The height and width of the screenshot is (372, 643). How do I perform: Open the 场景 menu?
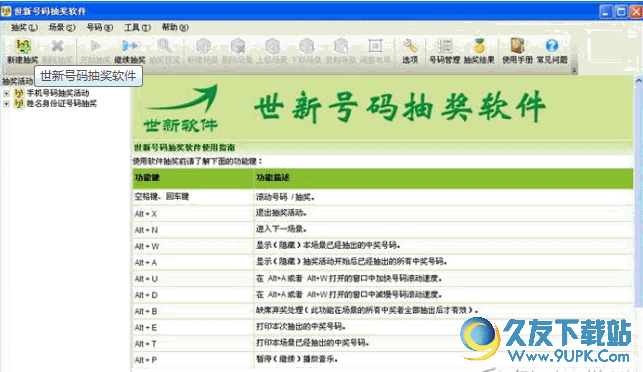point(62,27)
